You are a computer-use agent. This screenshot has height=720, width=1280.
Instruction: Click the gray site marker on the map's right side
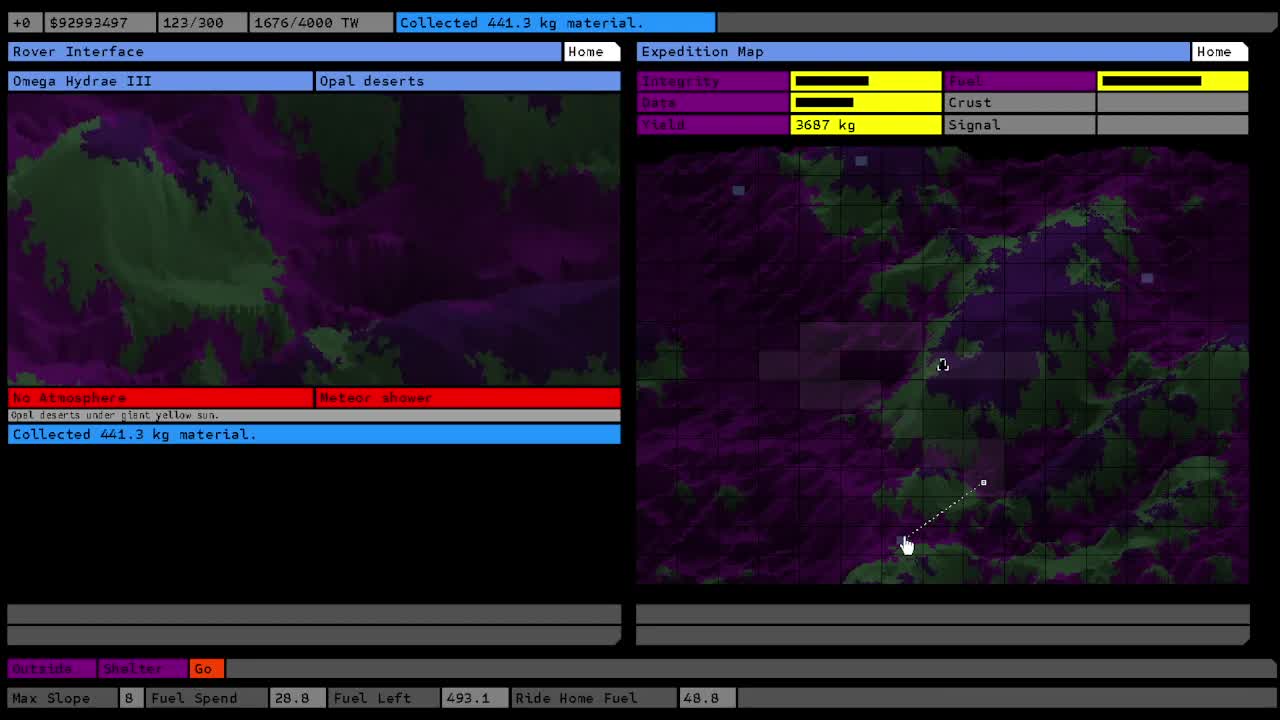1147,278
